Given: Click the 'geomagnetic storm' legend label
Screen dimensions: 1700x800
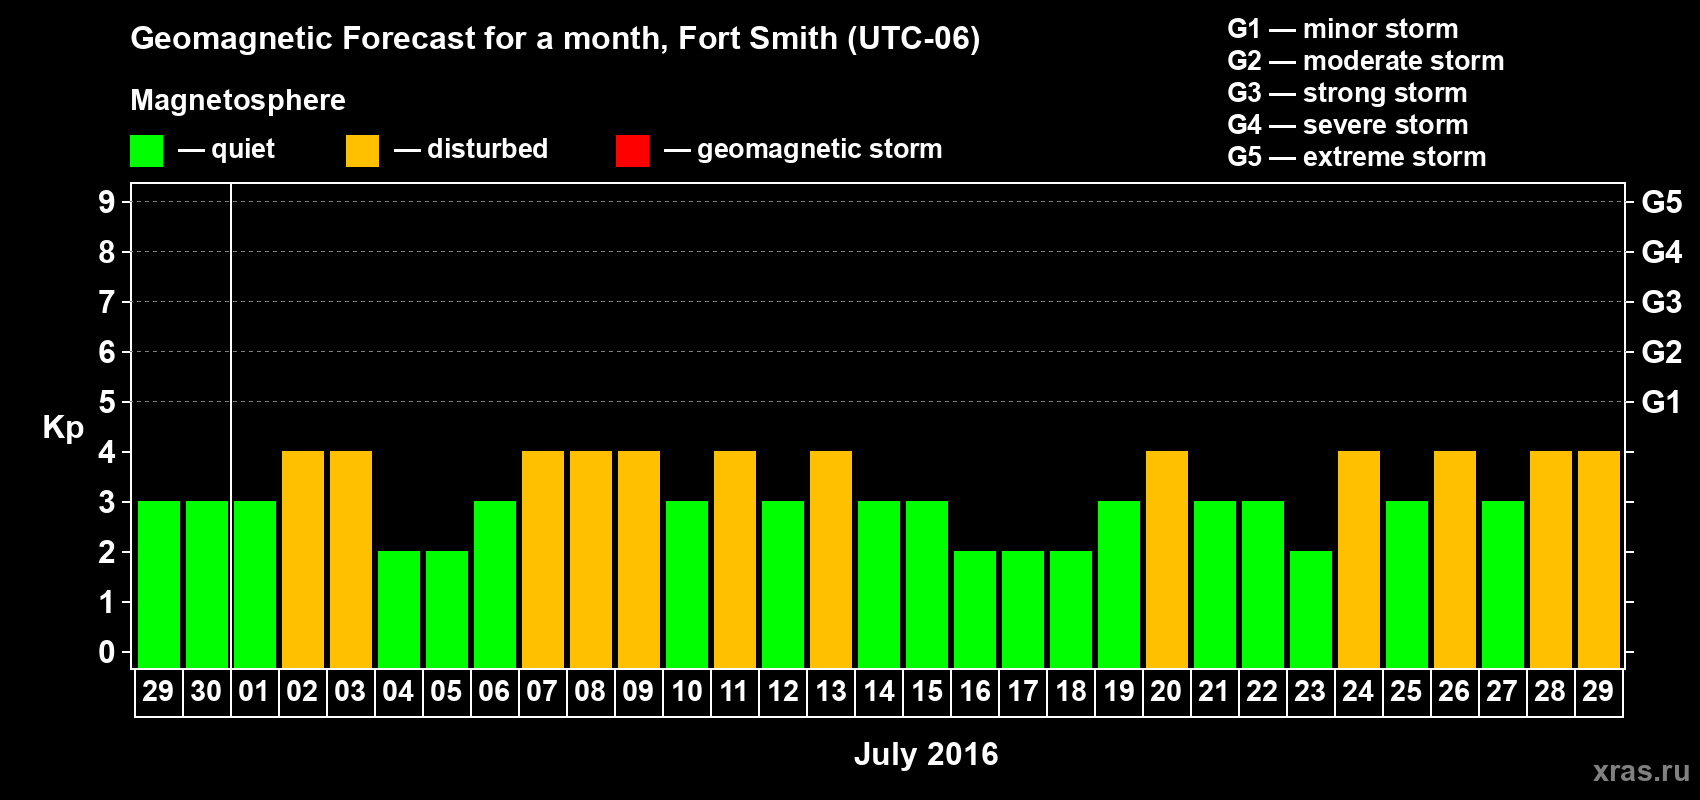Looking at the screenshot, I should [x=819, y=149].
